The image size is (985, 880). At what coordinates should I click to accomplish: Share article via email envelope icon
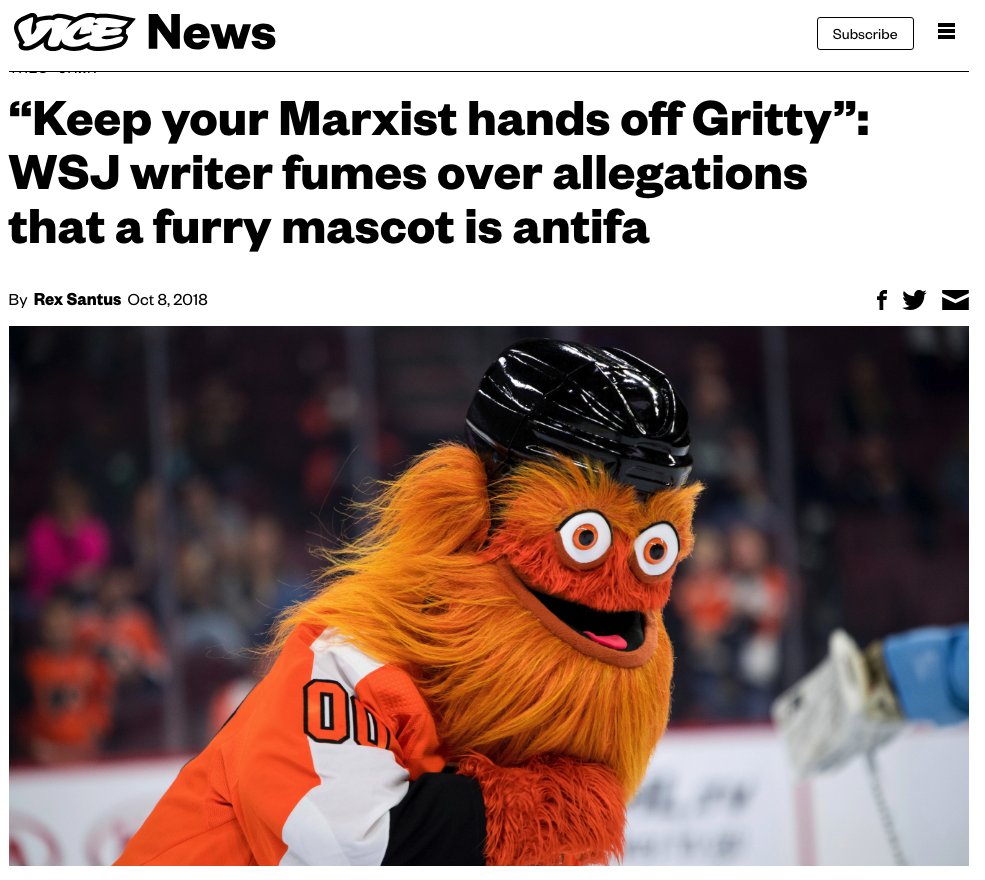(x=955, y=300)
